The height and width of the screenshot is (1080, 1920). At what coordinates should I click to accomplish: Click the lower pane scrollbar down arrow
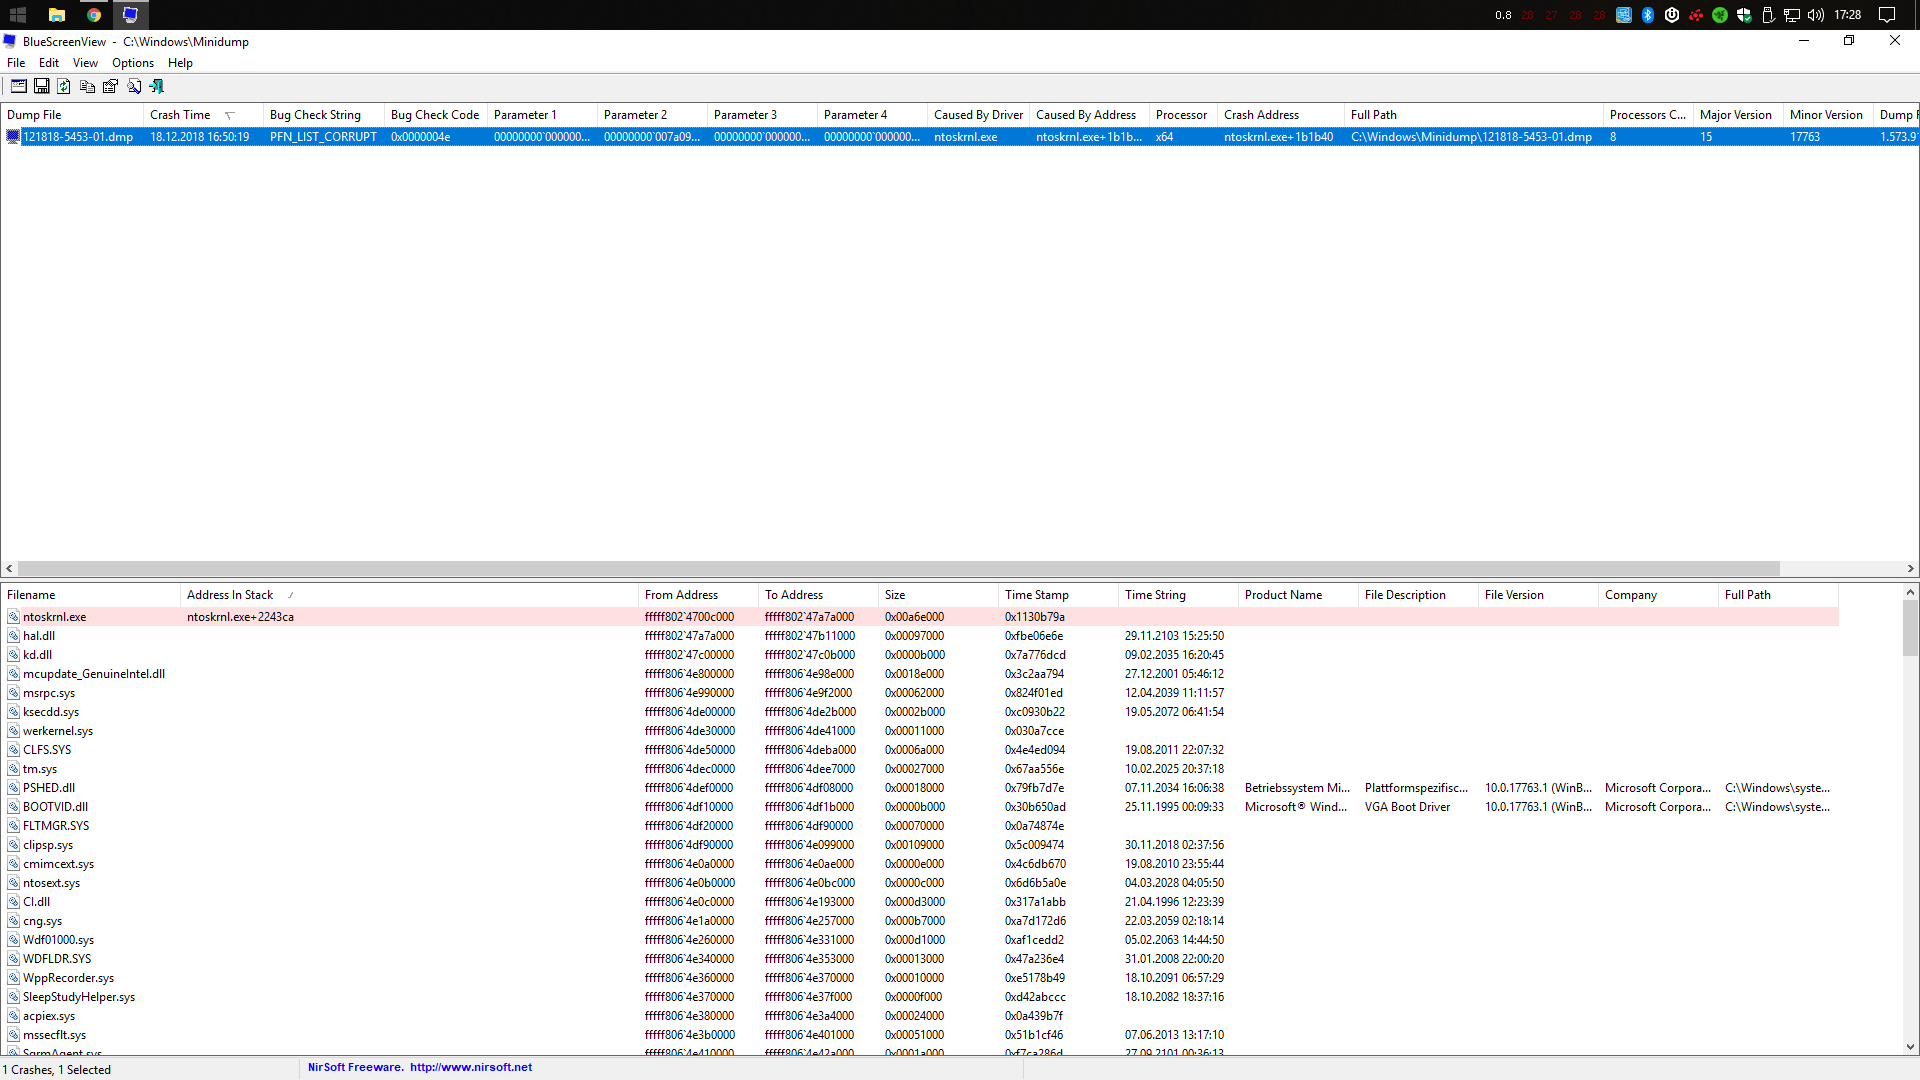click(1910, 1047)
